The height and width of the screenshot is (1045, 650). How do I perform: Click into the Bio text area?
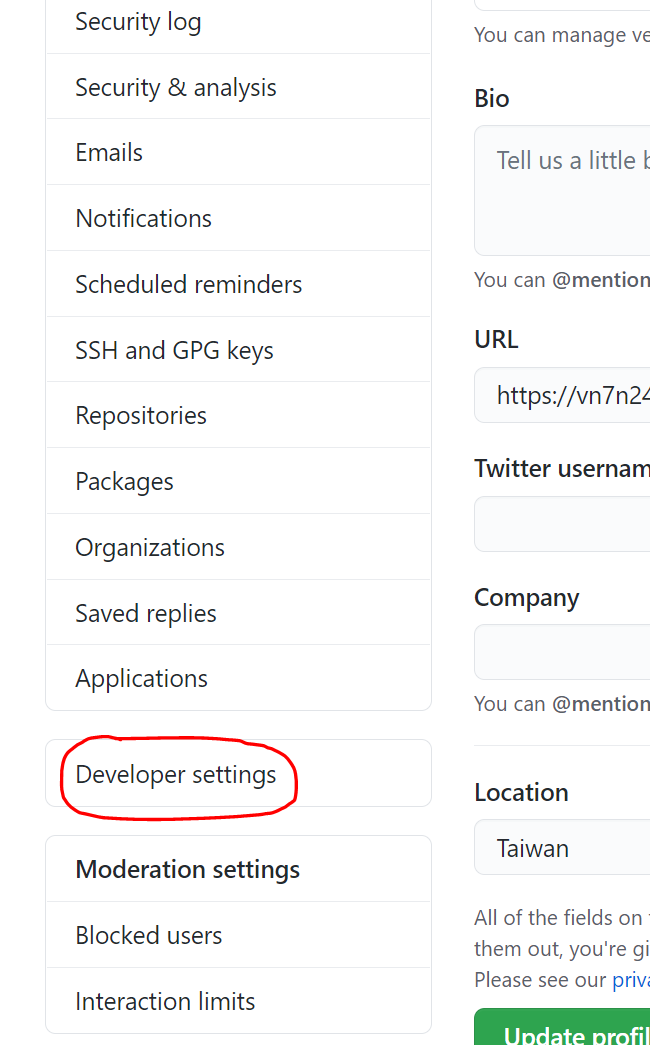[562, 190]
